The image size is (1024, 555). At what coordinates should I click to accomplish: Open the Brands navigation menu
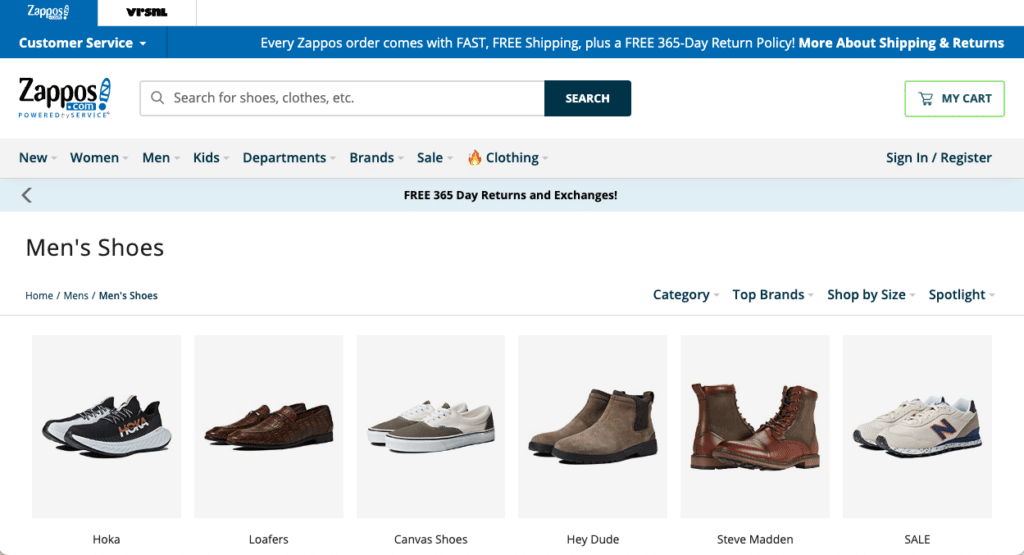(377, 157)
